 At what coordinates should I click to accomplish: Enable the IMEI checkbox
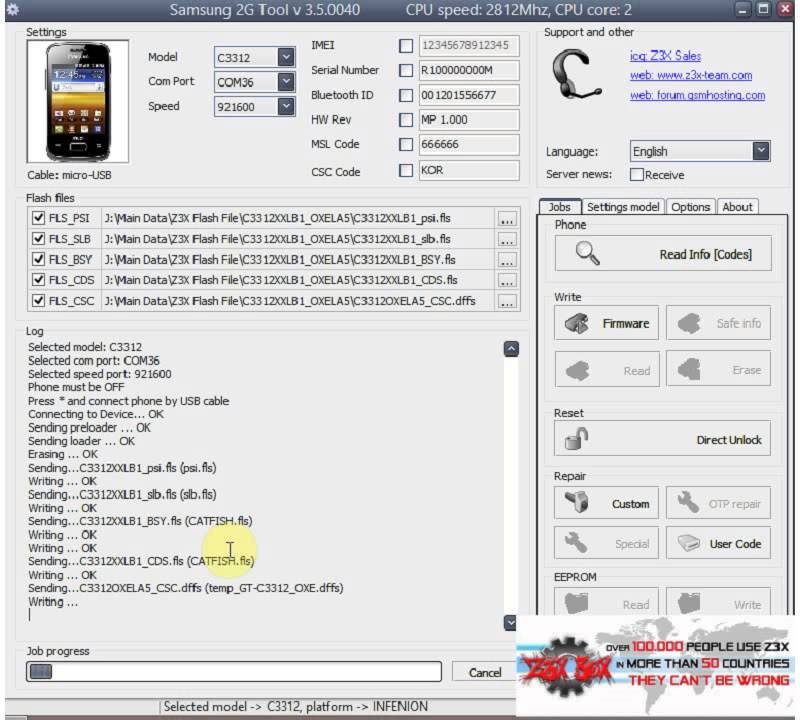click(406, 46)
